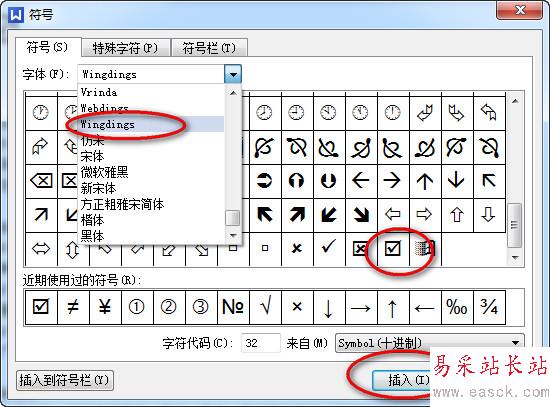
Task: Click the symbol grid scrollbar thumb
Action: click(x=515, y=225)
